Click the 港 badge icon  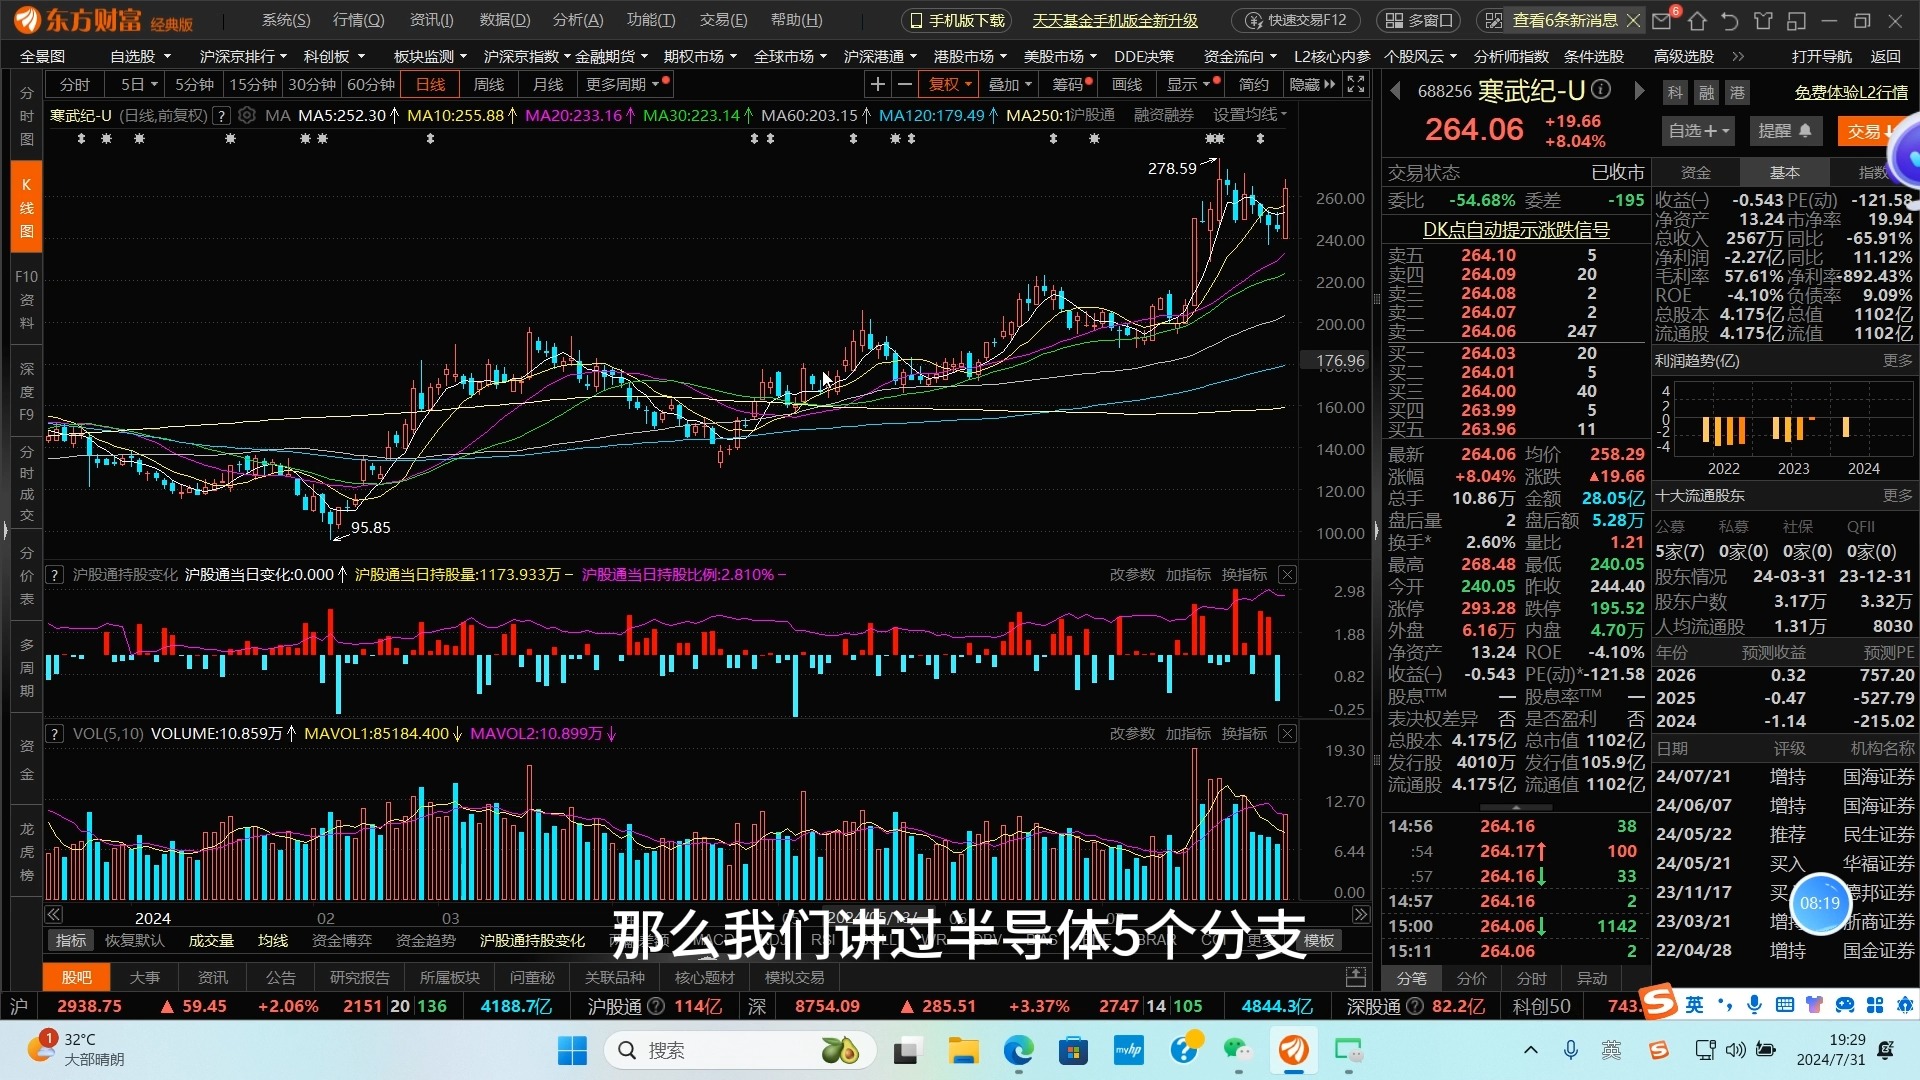tap(1737, 93)
